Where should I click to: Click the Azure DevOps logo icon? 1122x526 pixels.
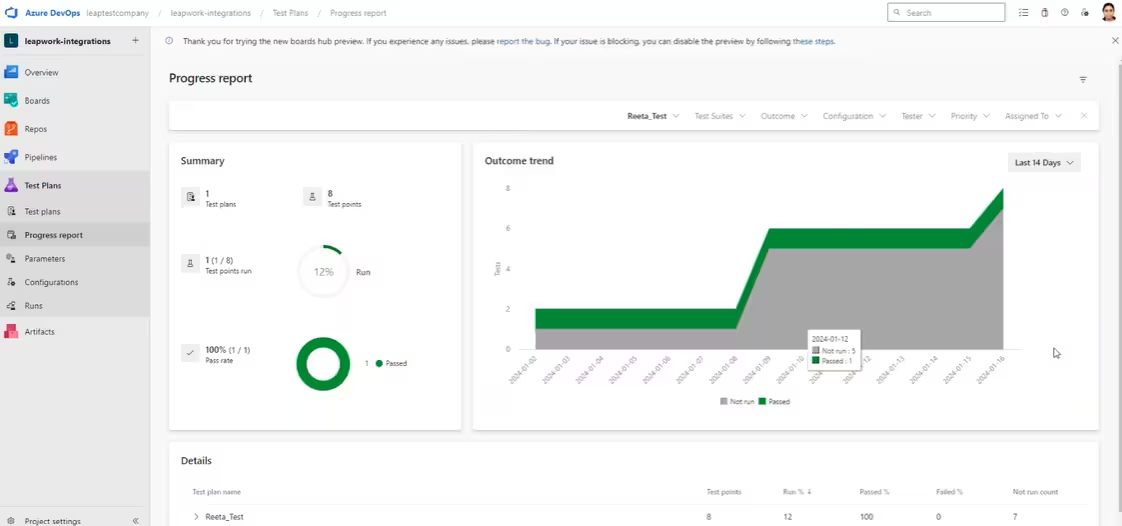tap(12, 13)
